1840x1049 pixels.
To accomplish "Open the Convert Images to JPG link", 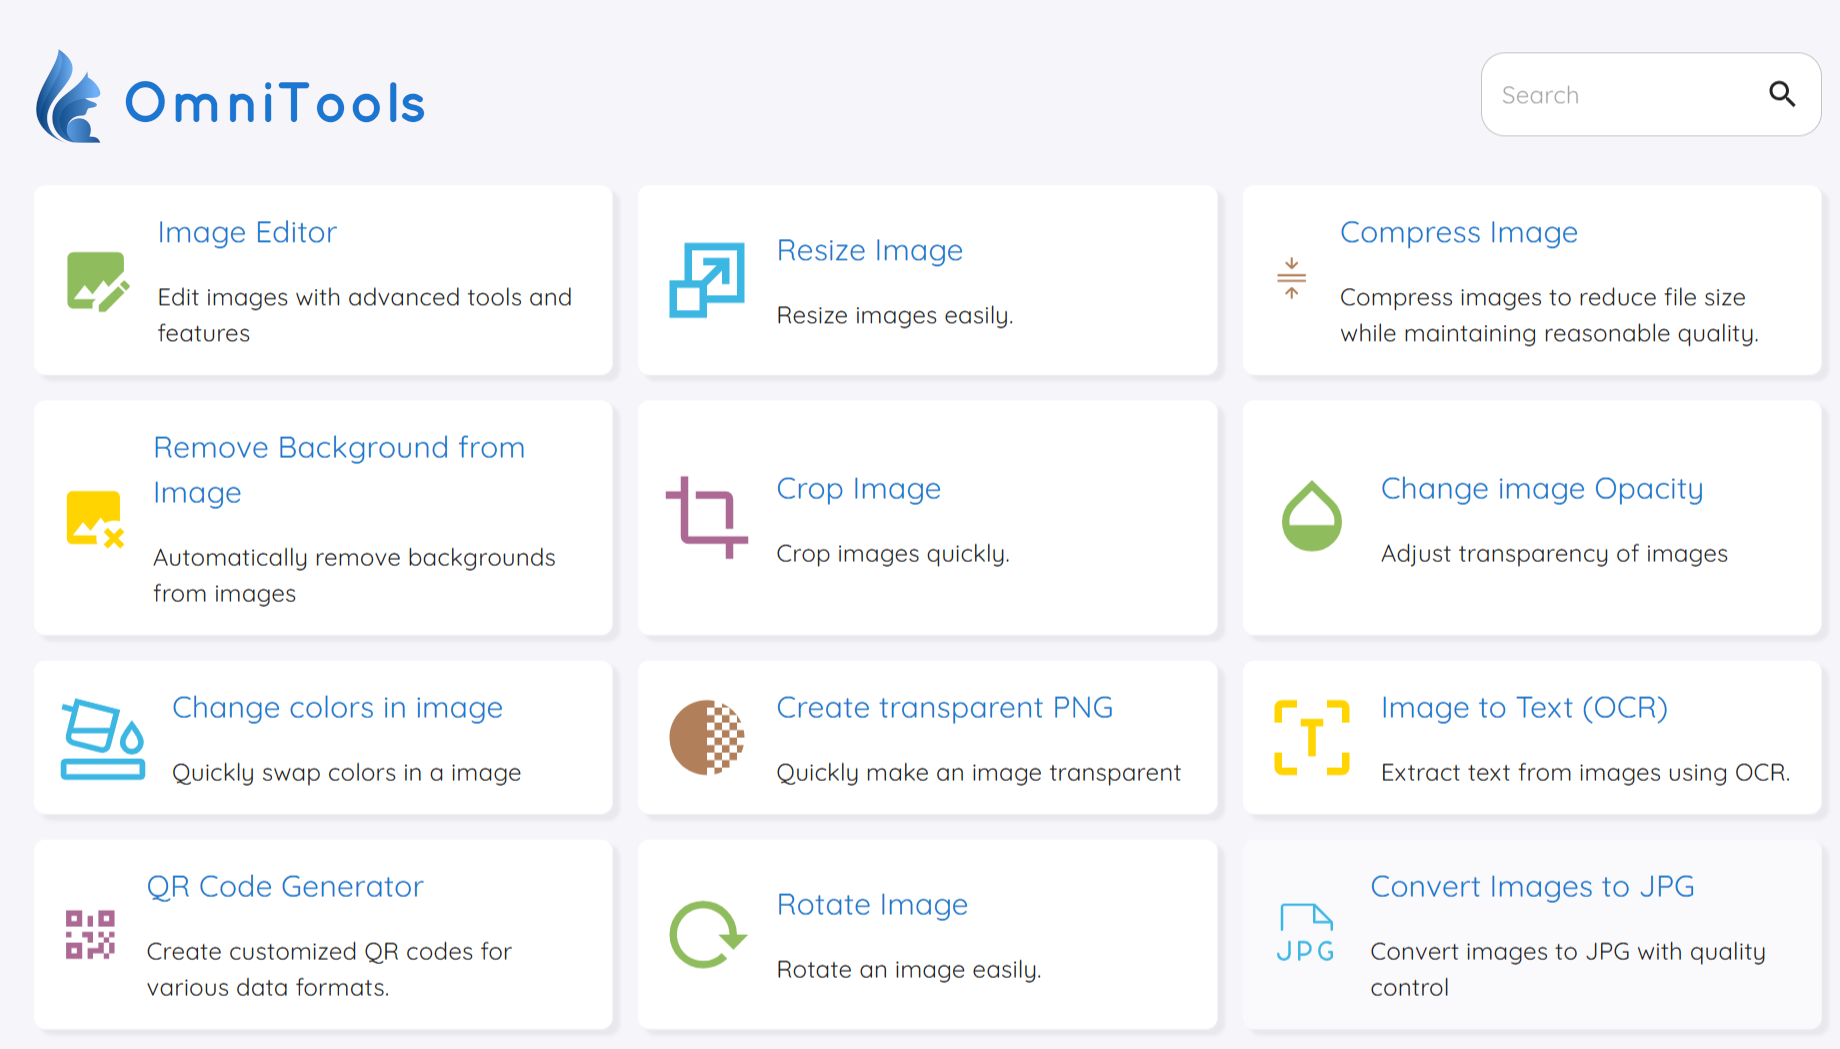I will pyautogui.click(x=1531, y=886).
